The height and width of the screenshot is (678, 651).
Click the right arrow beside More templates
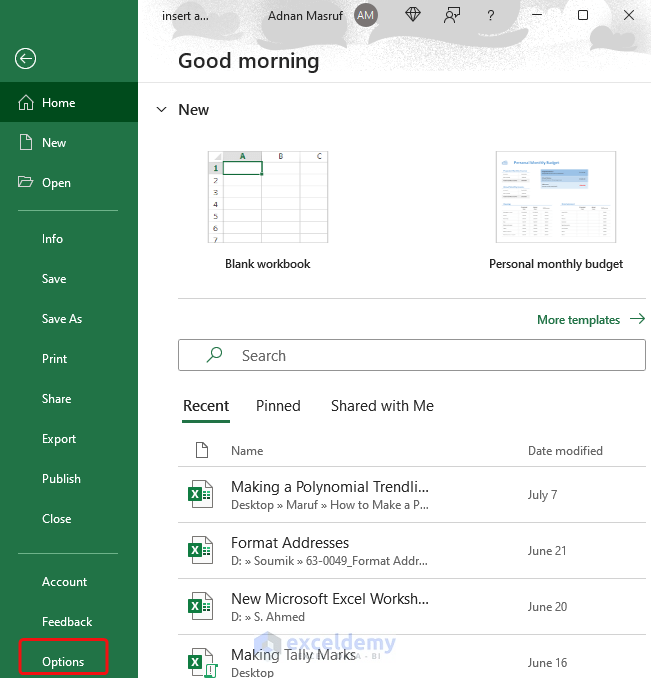click(637, 319)
